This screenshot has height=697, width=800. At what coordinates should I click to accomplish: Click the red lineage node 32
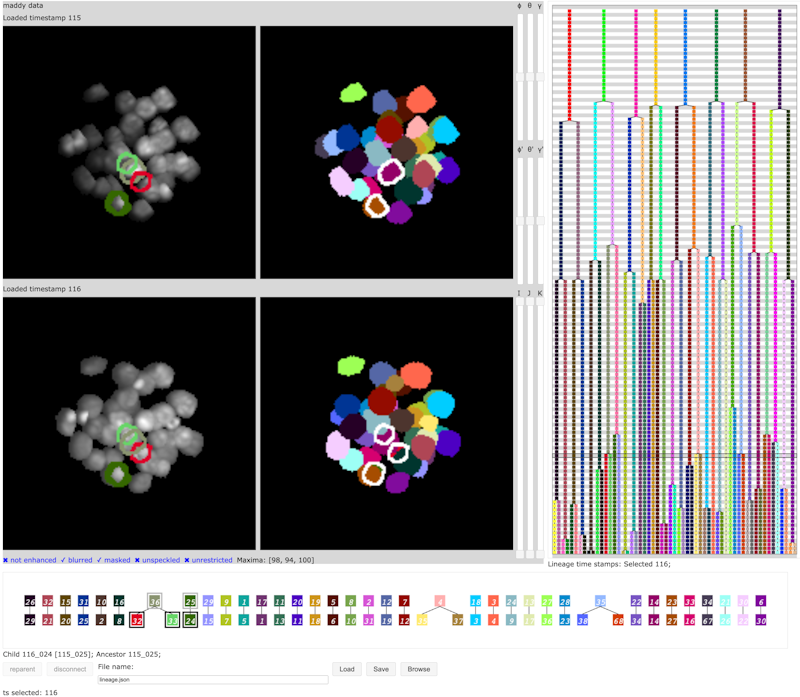pos(137,620)
